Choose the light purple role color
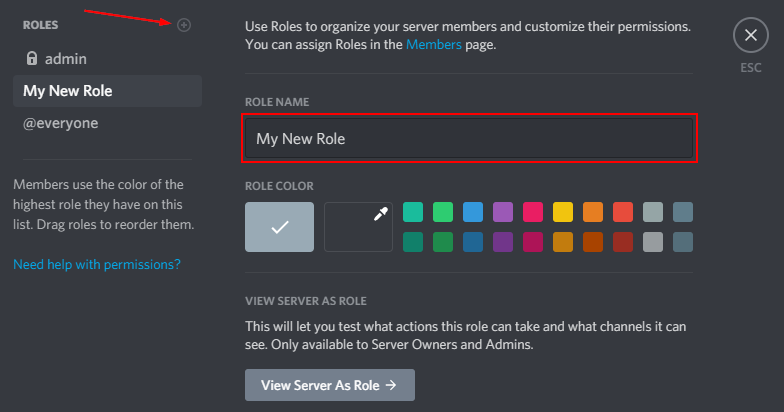The width and height of the screenshot is (784, 412). pos(503,212)
